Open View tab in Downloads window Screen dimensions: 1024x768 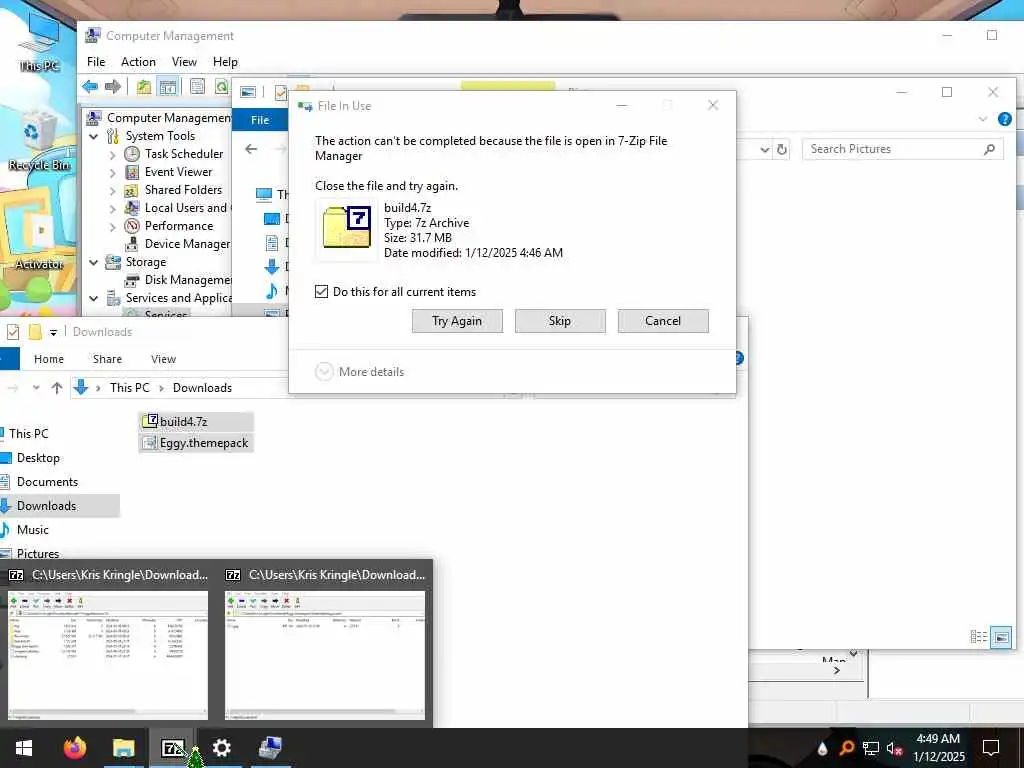click(163, 359)
